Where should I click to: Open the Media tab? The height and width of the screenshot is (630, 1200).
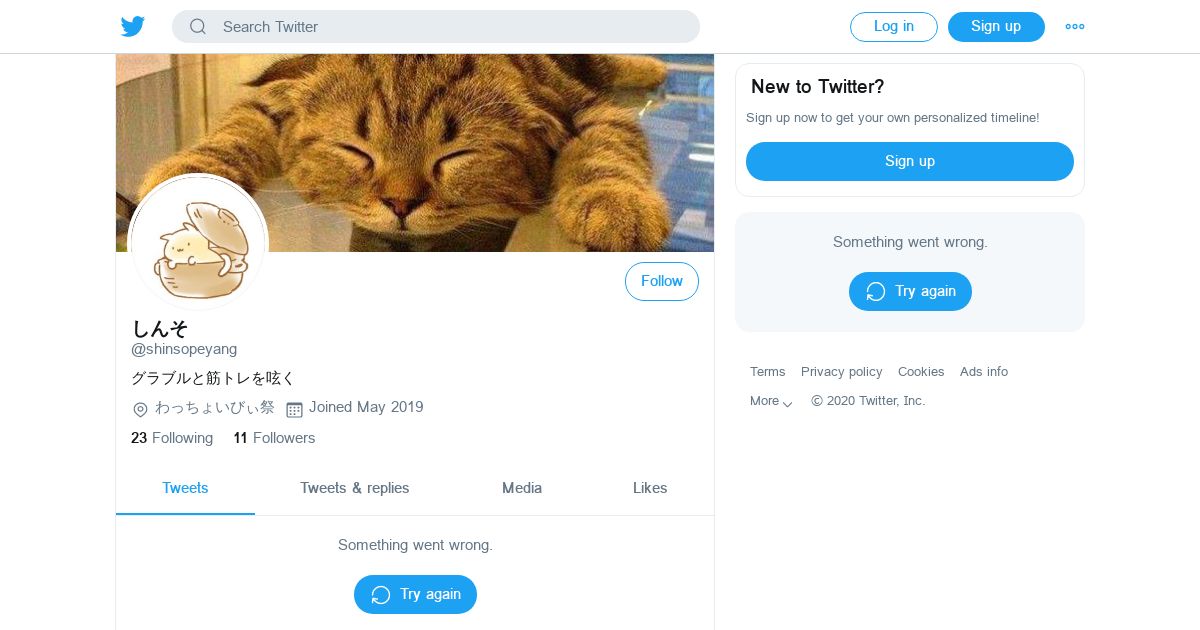[x=522, y=488]
